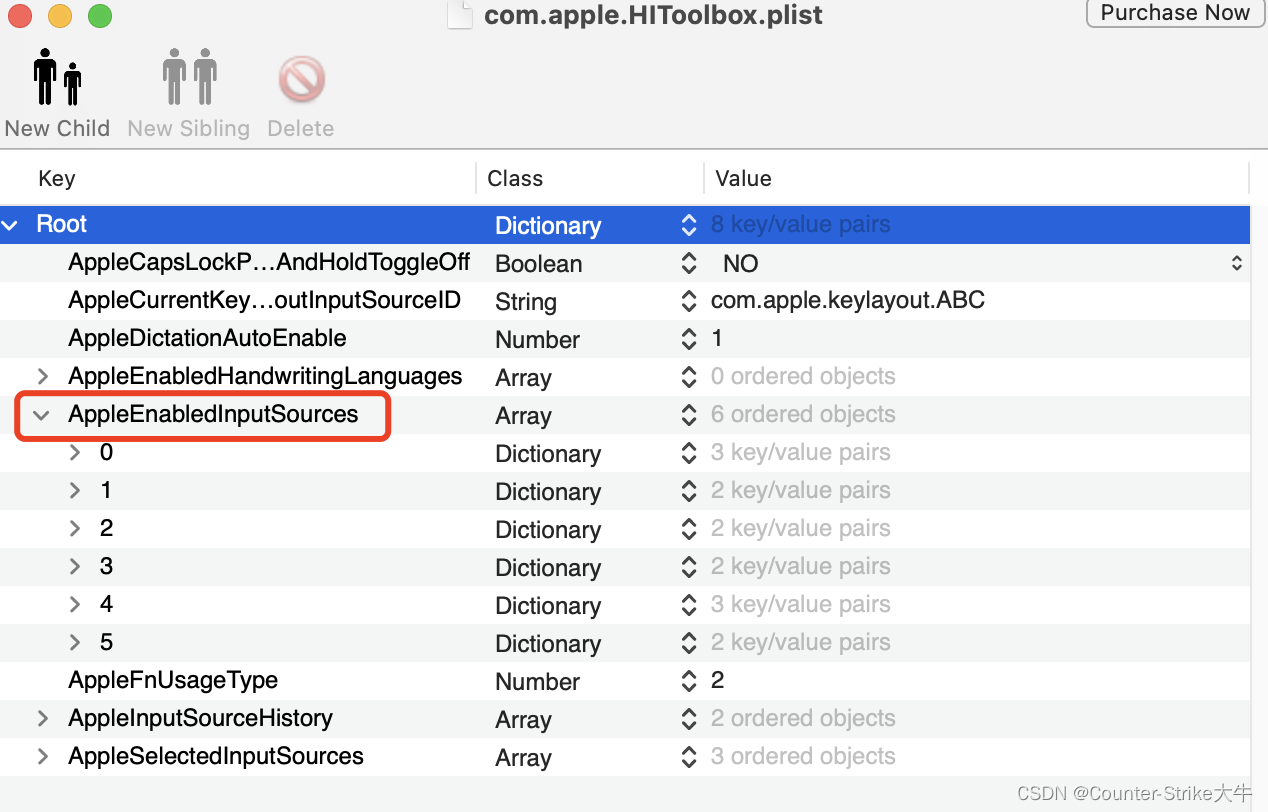Click AppleFnUsageType value 2

click(x=717, y=681)
